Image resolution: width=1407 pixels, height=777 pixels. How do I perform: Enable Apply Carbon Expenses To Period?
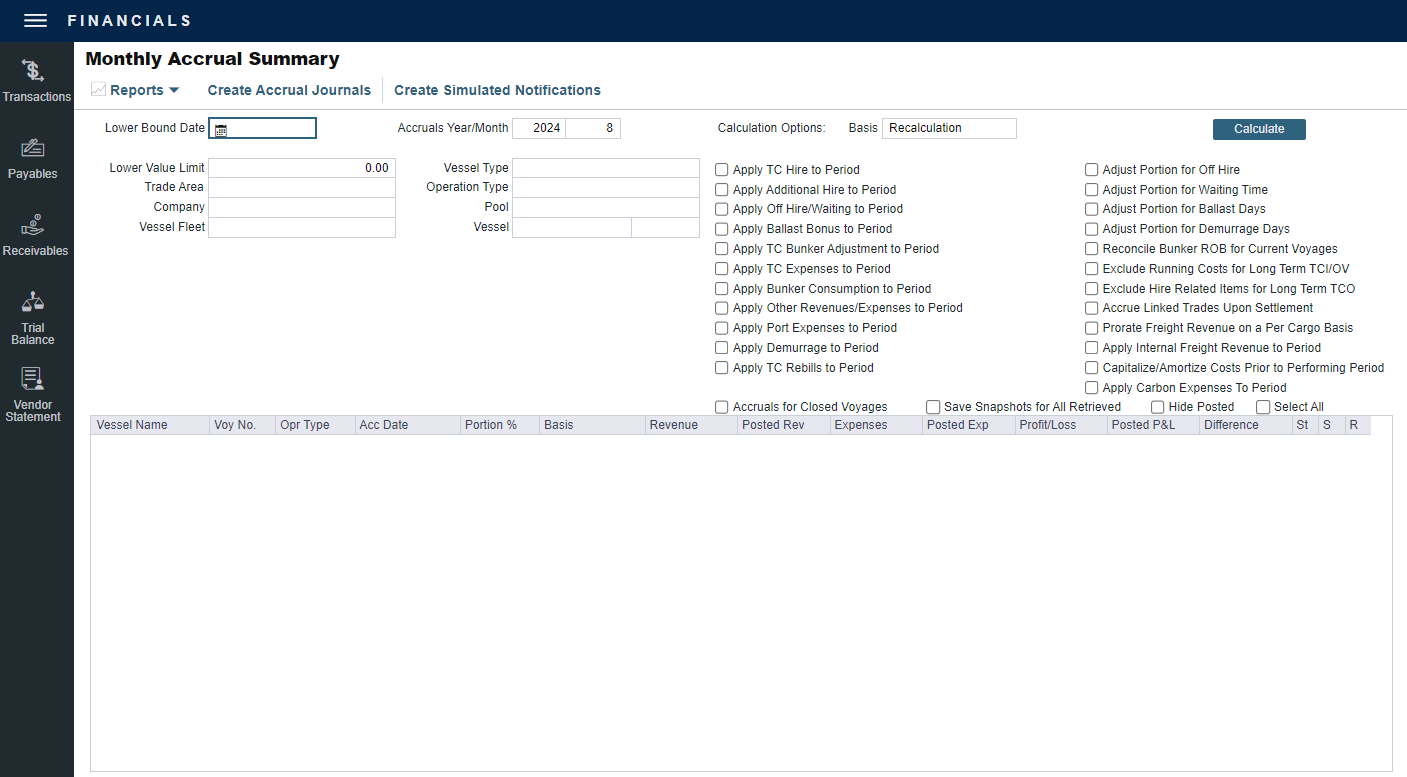(1092, 388)
